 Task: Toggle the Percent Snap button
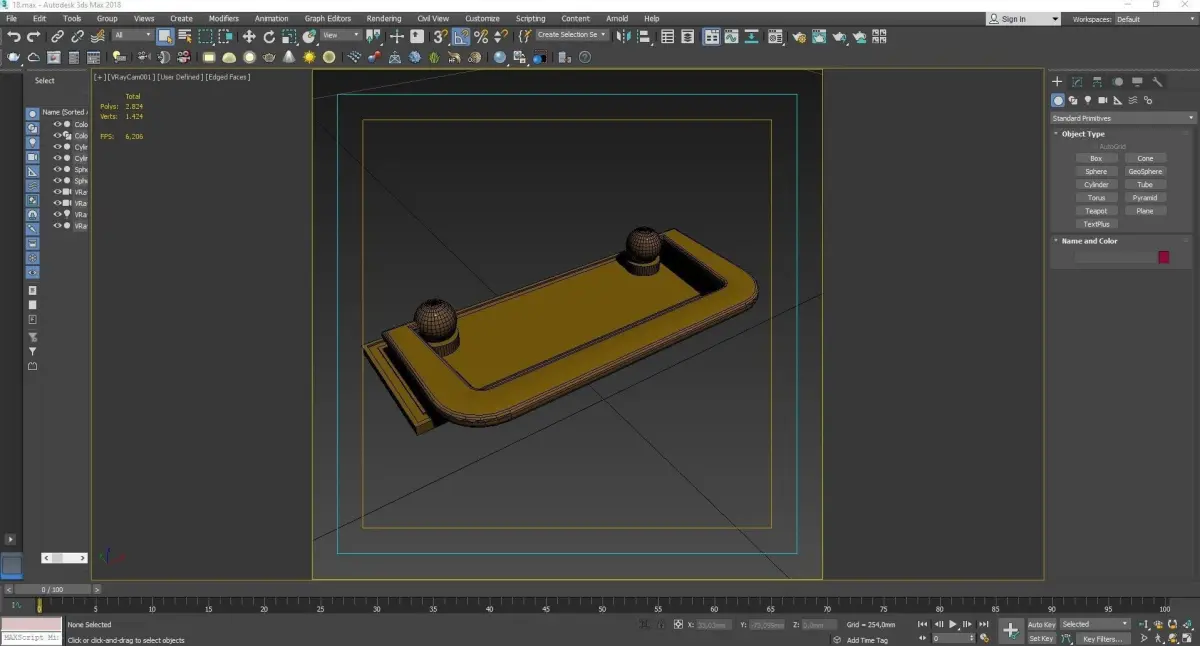click(481, 36)
